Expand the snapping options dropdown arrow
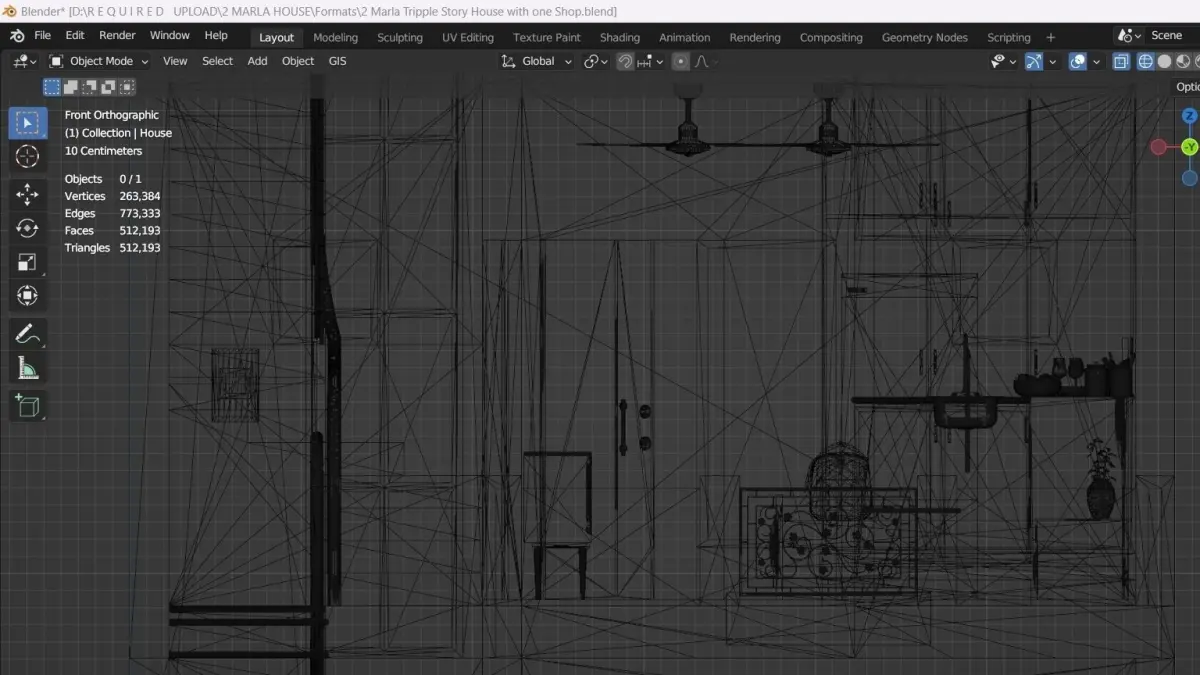 [660, 62]
